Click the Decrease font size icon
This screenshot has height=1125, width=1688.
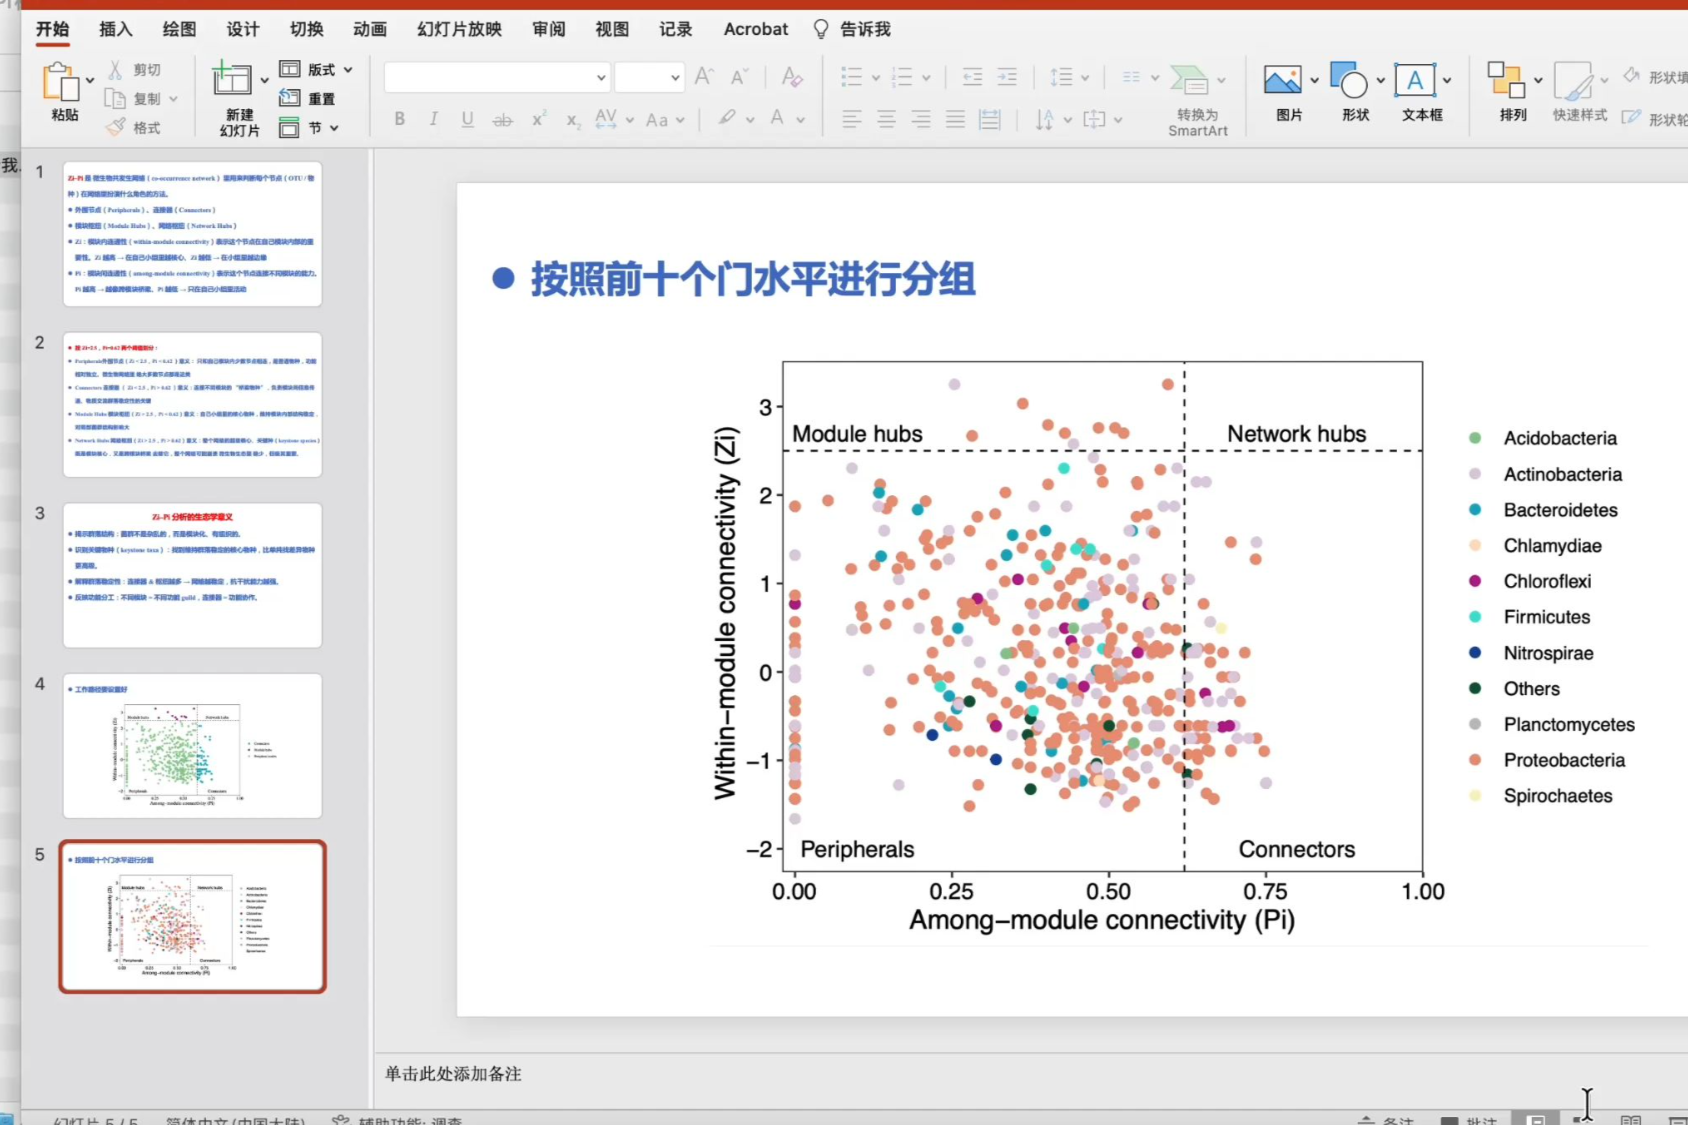[740, 77]
